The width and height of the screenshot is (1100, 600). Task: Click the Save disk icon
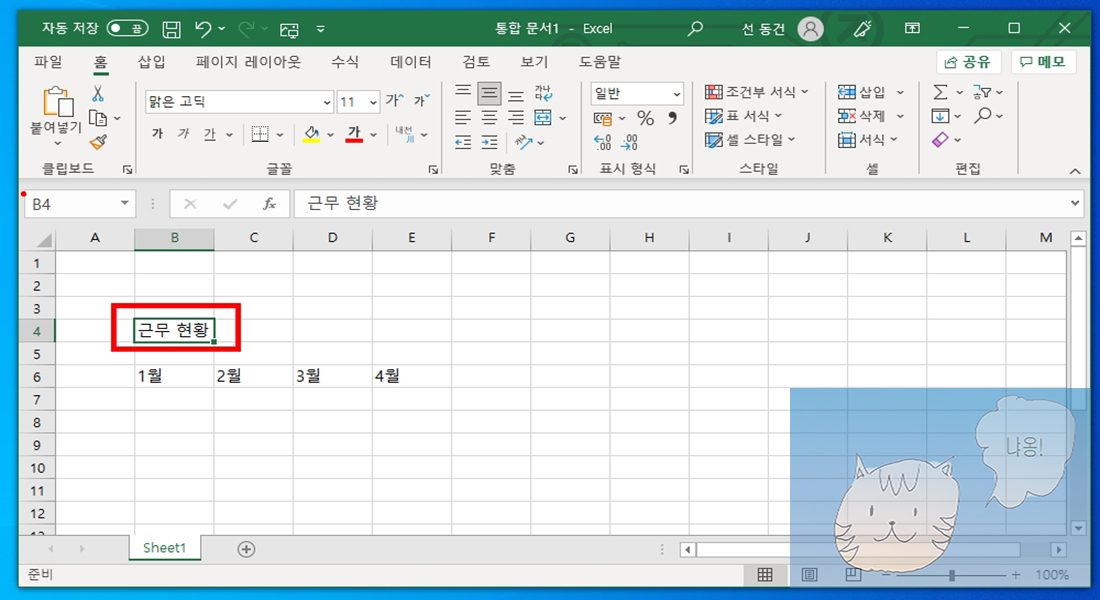point(171,29)
